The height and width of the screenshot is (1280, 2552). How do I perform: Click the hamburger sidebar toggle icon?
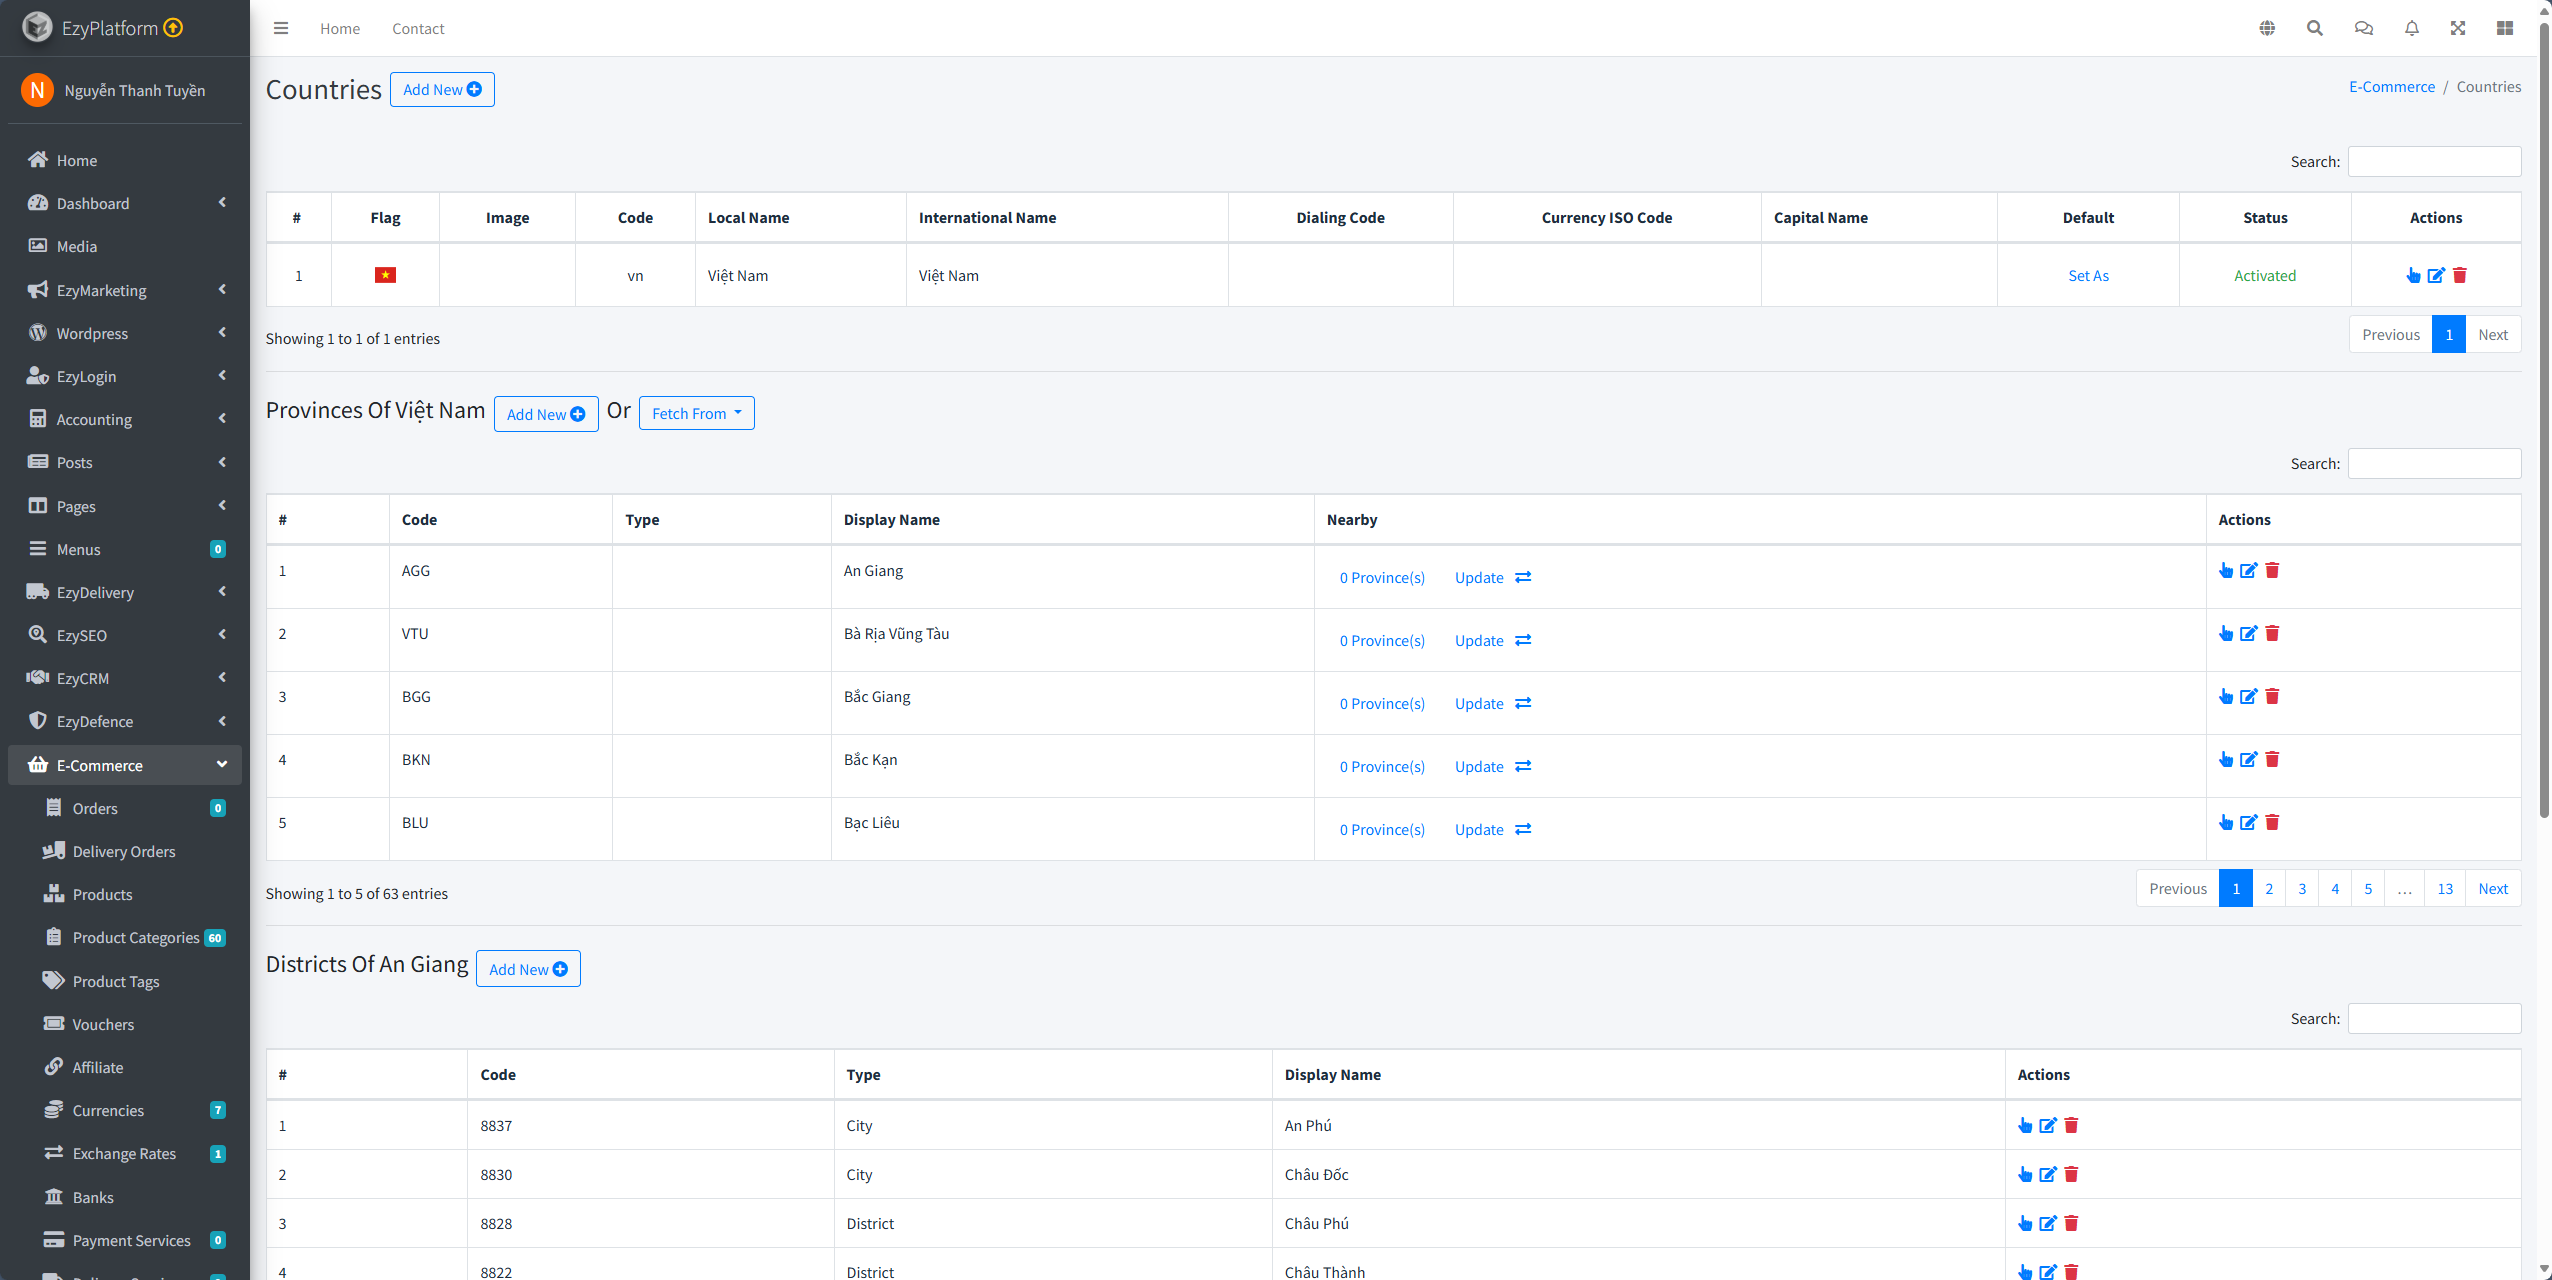coord(281,28)
